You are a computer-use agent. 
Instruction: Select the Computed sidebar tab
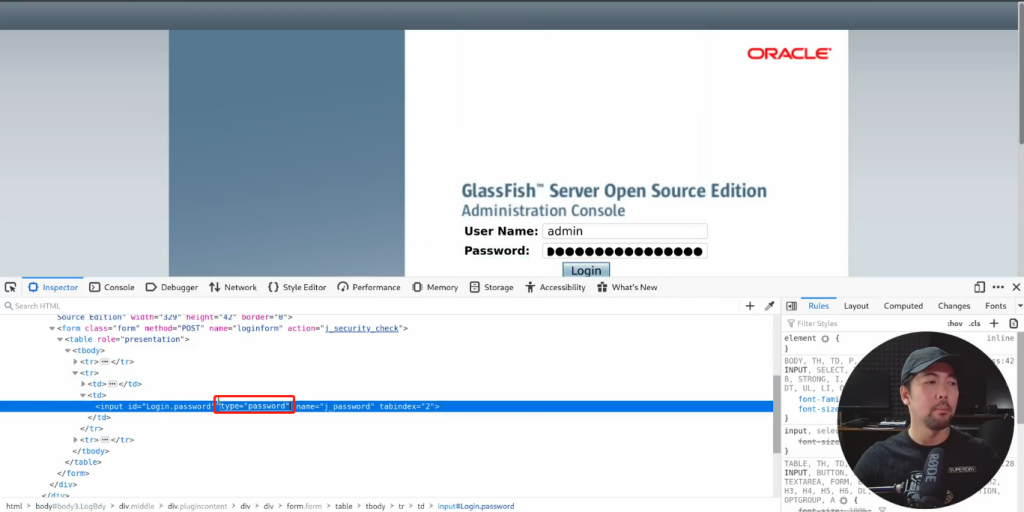coord(903,306)
